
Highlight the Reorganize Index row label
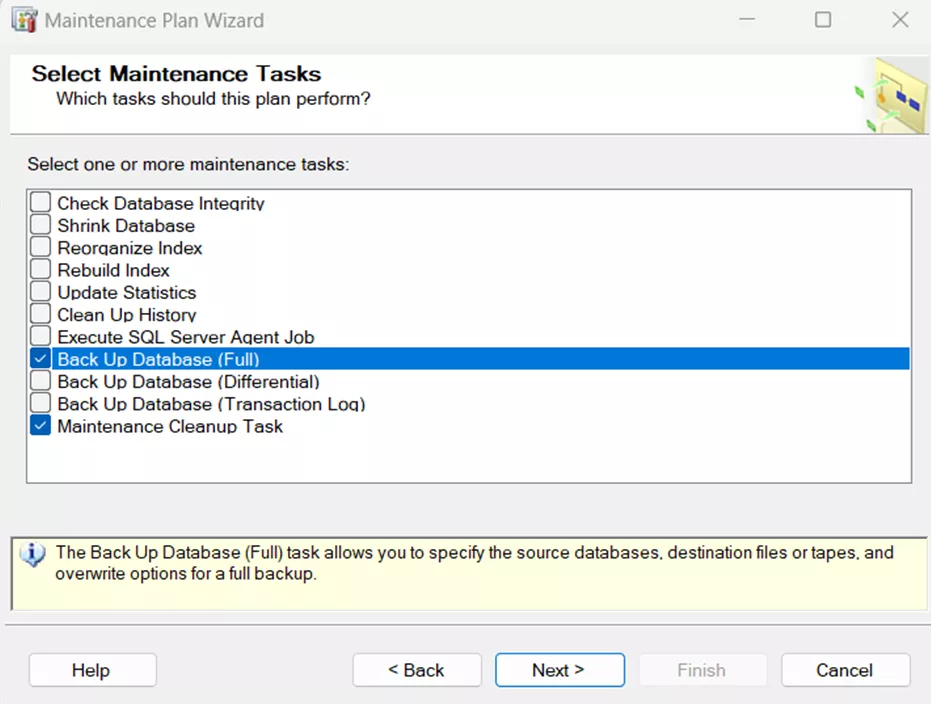[129, 248]
